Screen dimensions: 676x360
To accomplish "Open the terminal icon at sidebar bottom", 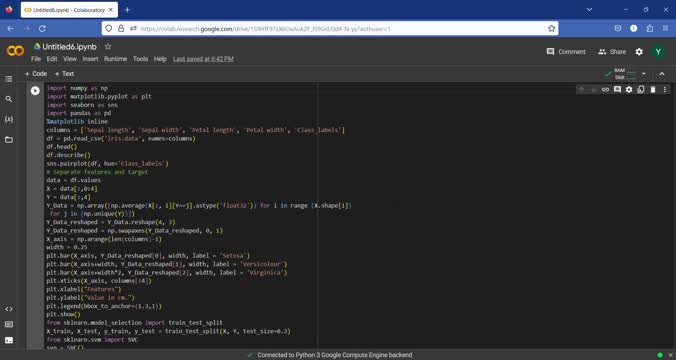I will [9, 341].
